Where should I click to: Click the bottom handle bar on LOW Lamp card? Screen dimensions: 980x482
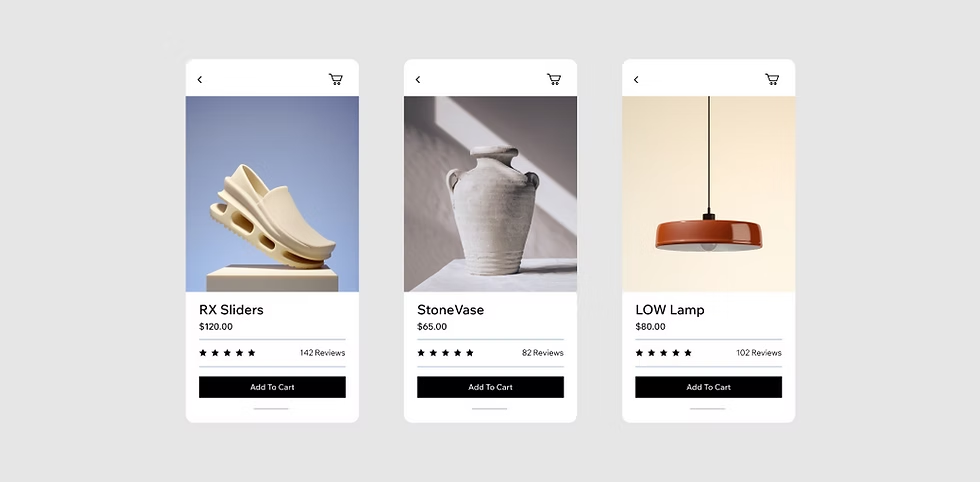click(708, 409)
